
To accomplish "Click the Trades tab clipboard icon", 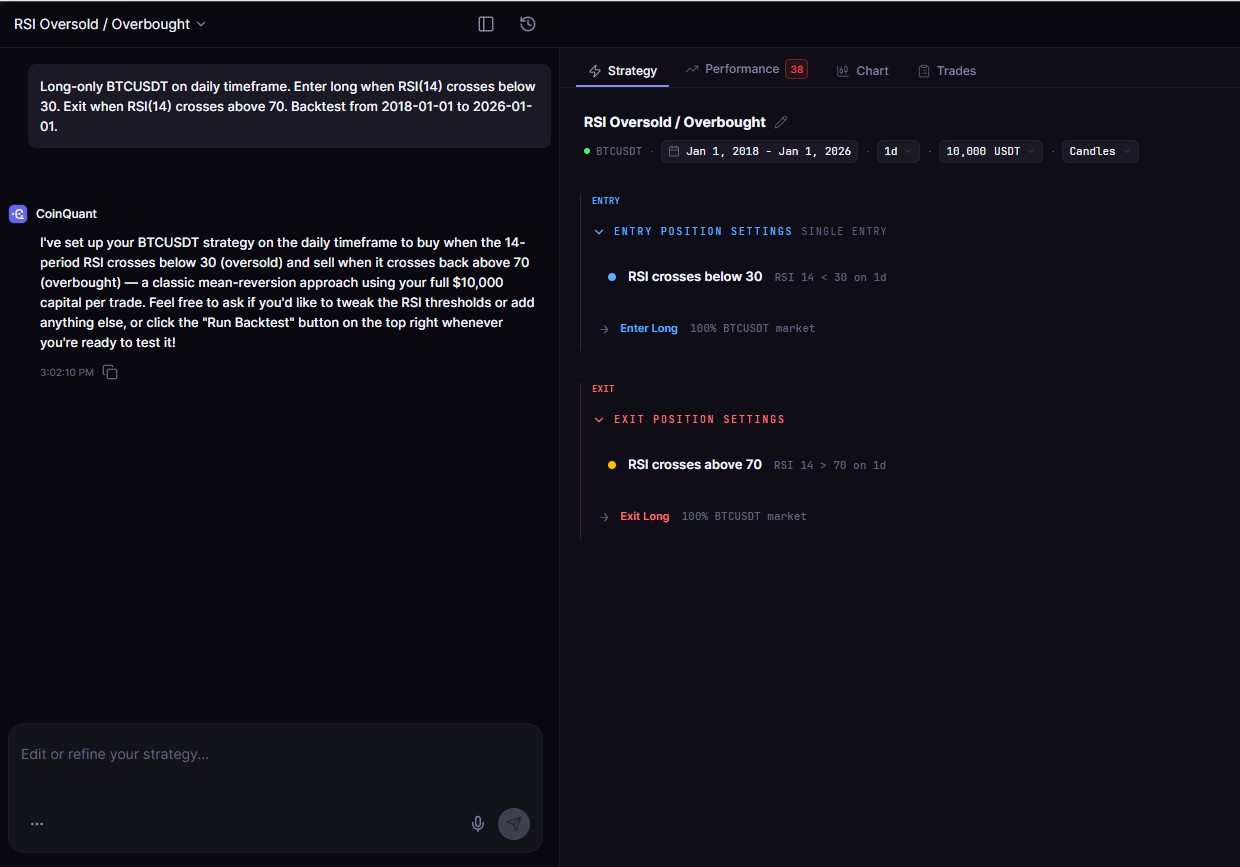I will coord(924,71).
